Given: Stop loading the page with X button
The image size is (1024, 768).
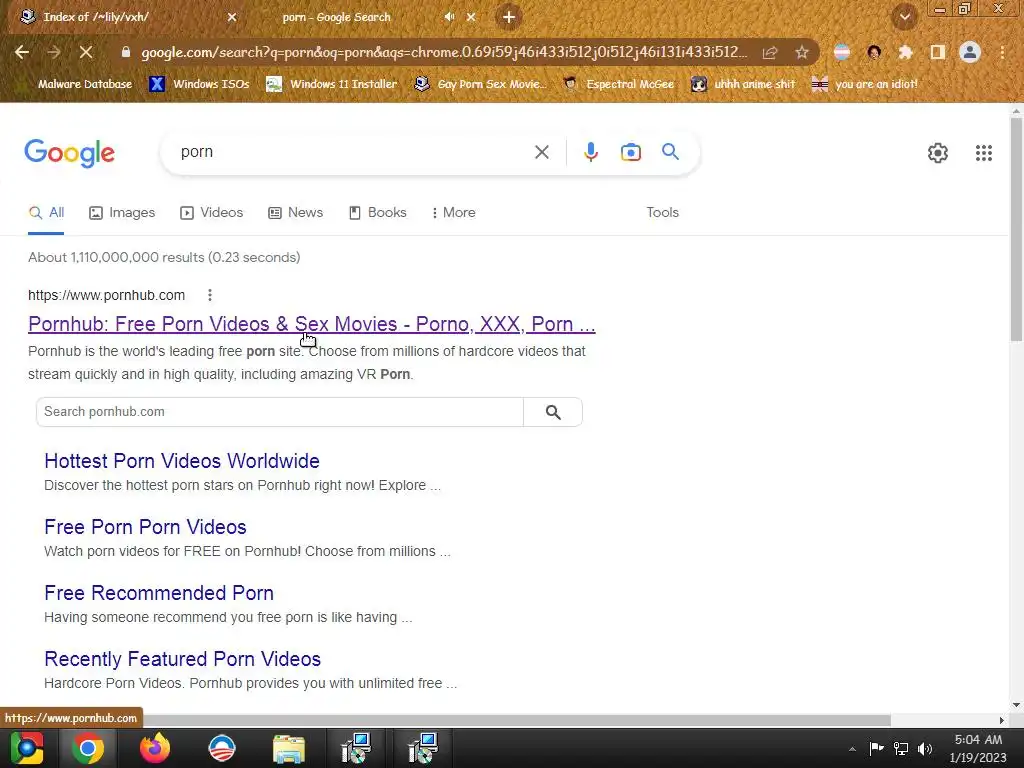Looking at the screenshot, I should click(86, 52).
